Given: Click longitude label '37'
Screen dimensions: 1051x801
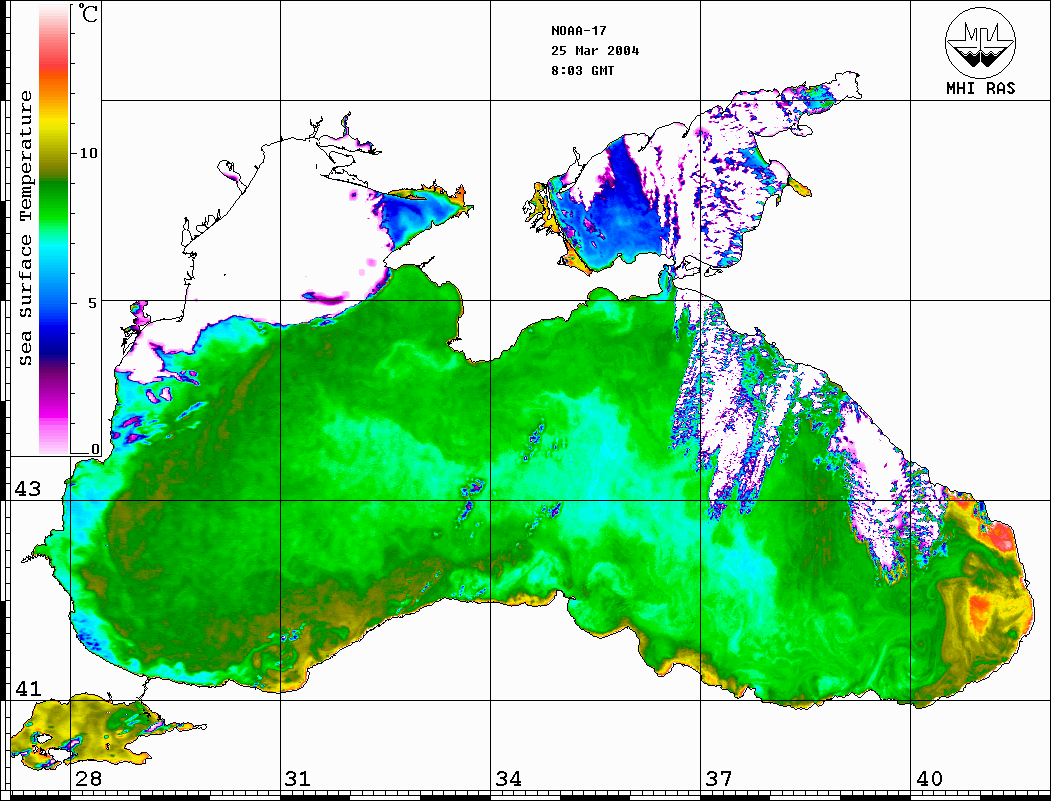Looking at the screenshot, I should (719, 779).
